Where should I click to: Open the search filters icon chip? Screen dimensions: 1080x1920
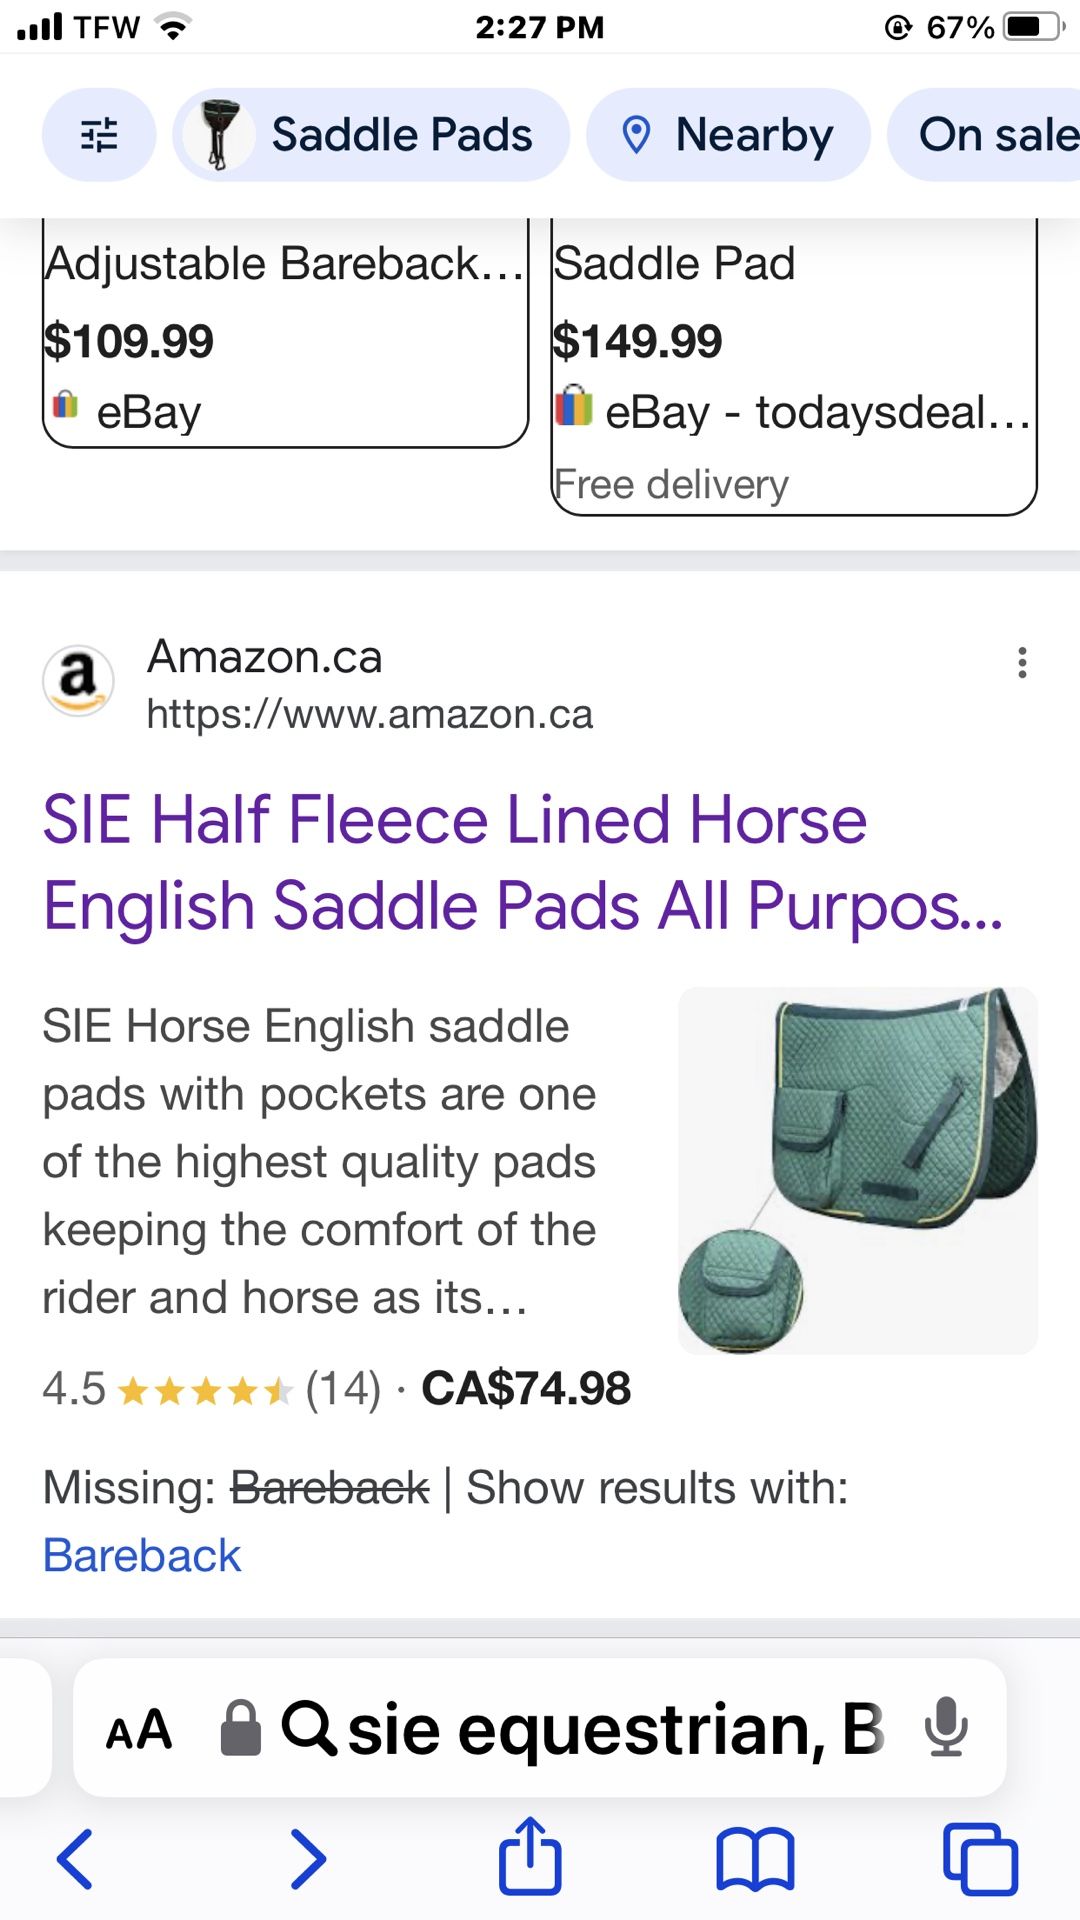coord(98,135)
